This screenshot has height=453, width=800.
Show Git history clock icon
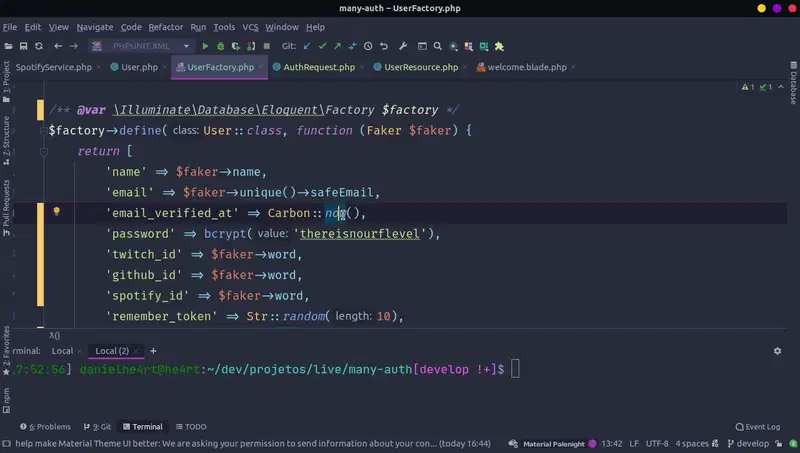pyautogui.click(x=368, y=46)
